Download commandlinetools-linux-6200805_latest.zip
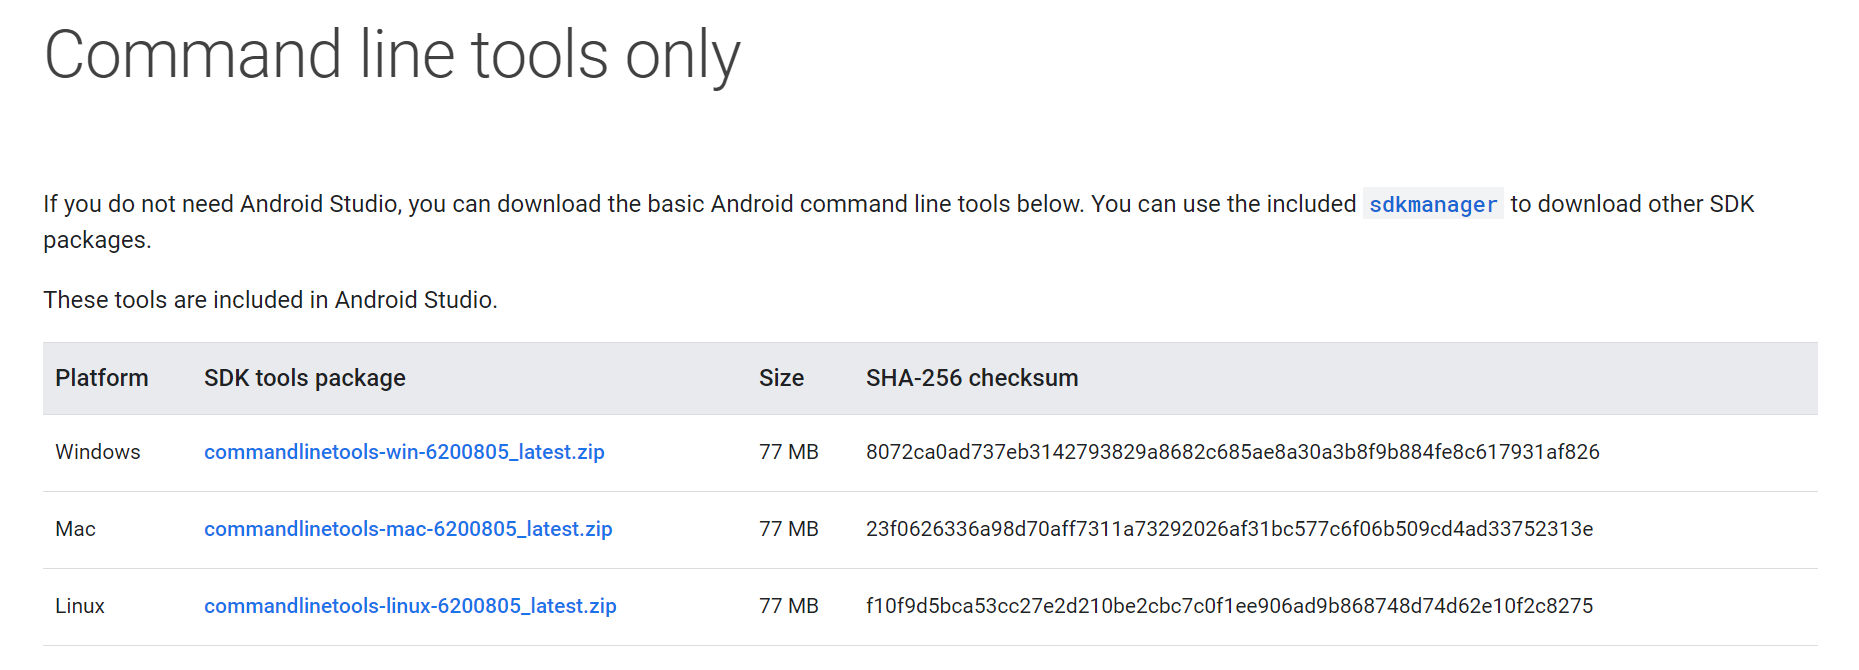The image size is (1859, 670). 410,606
